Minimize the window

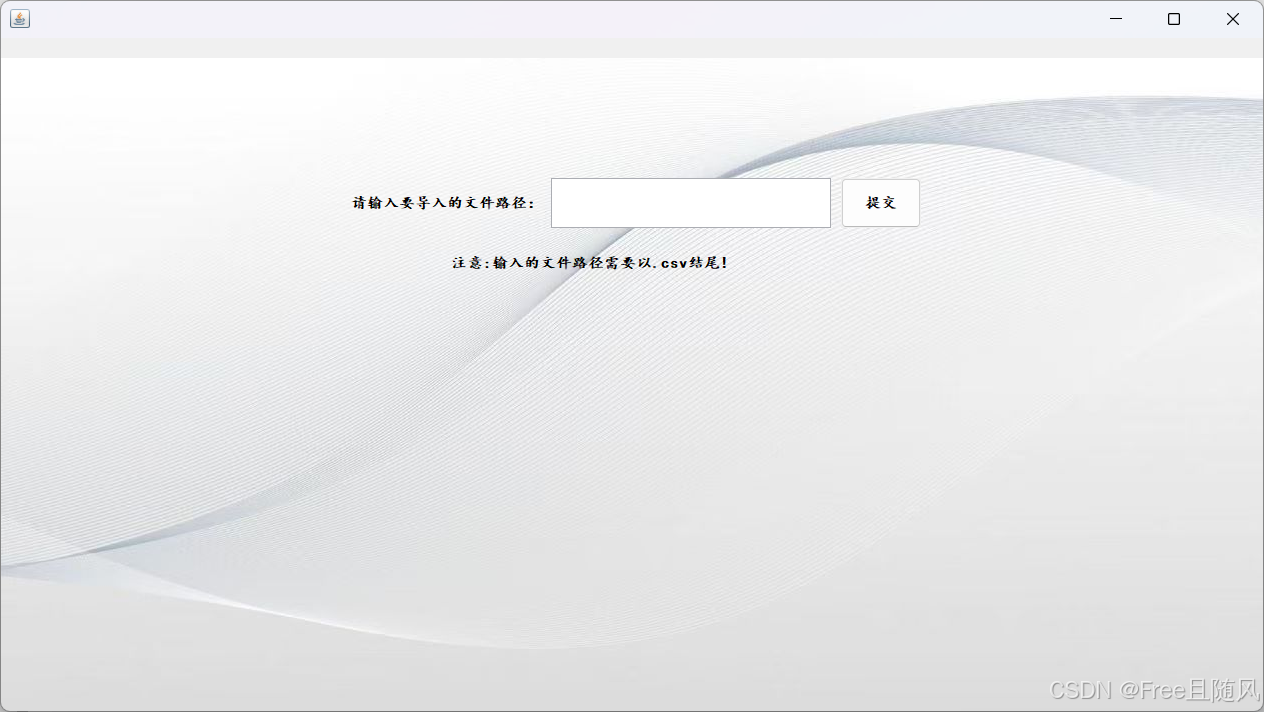point(1116,19)
